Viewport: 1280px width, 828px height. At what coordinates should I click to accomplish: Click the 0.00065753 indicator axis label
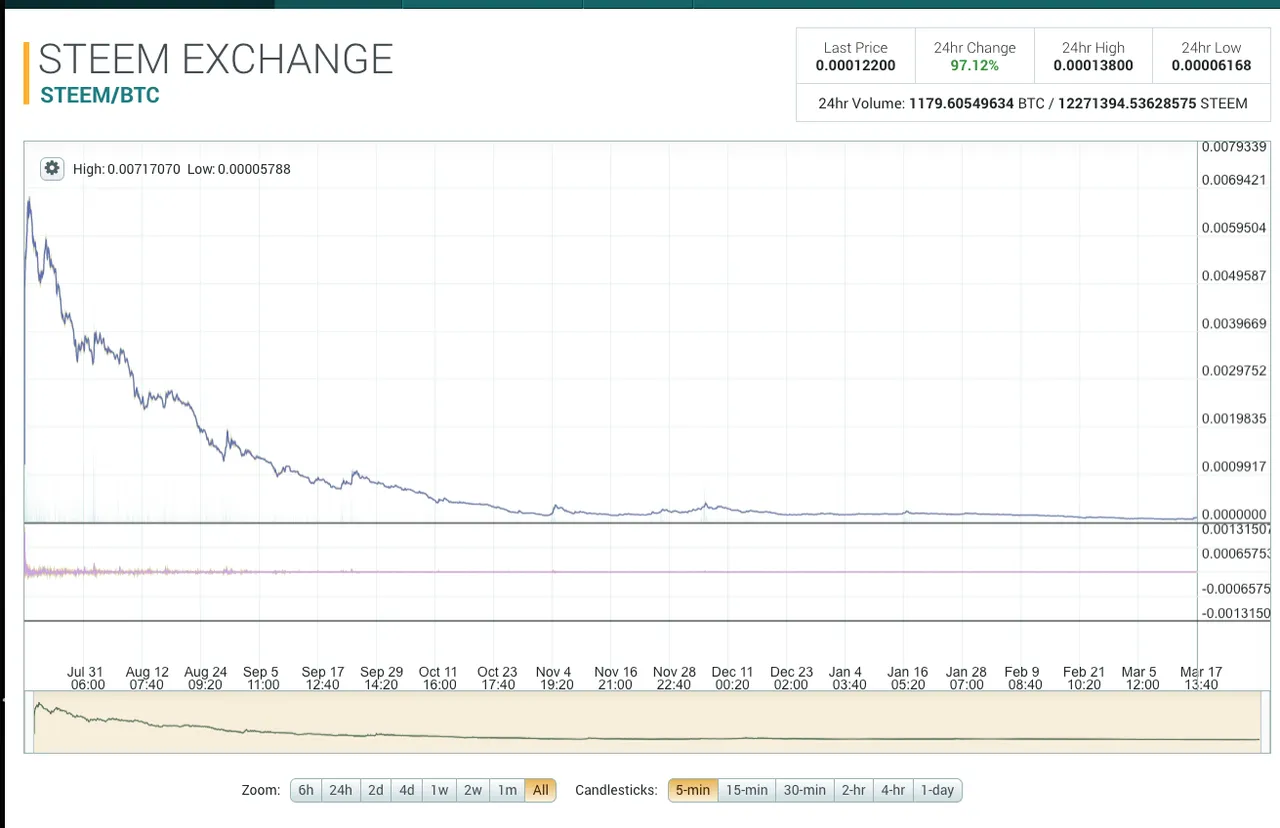click(1236, 553)
